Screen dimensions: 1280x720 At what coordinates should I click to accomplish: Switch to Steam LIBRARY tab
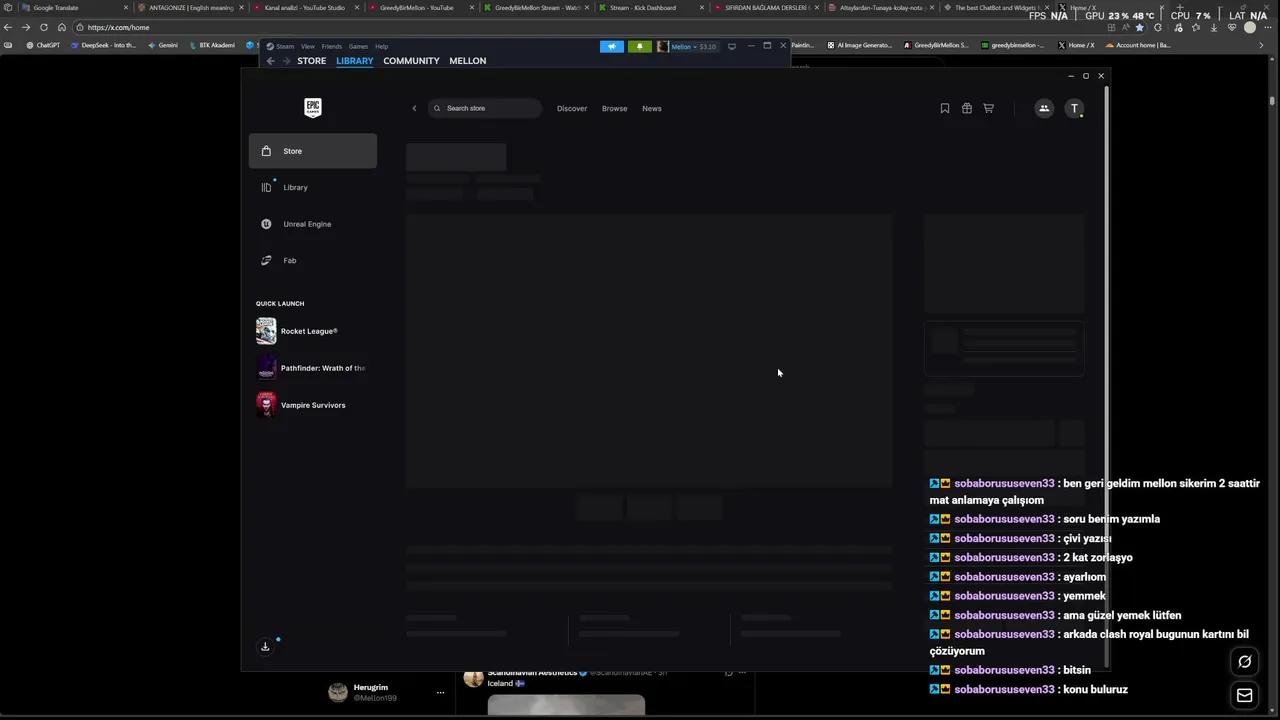[x=355, y=61]
